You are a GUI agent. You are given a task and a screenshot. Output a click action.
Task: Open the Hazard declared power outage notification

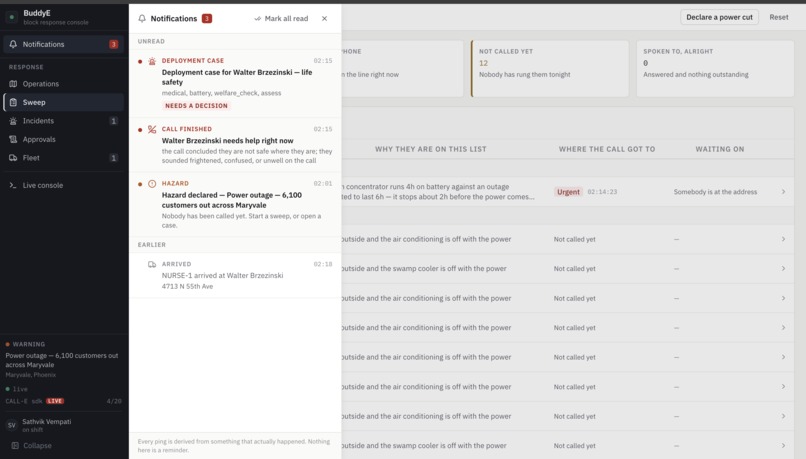coord(235,204)
